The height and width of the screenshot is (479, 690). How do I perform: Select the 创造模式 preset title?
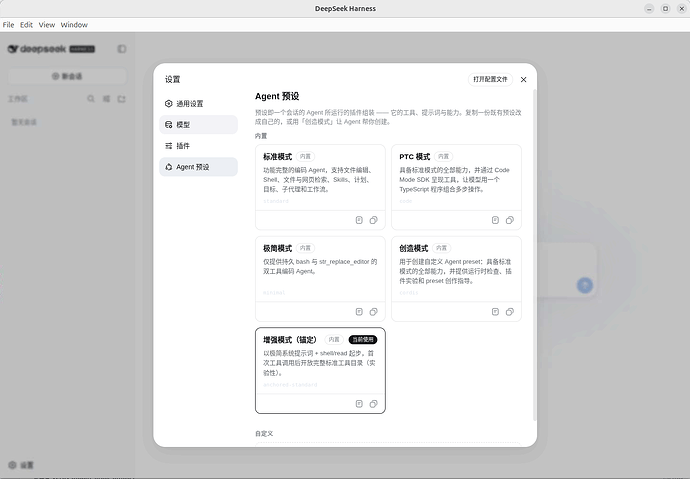point(414,248)
